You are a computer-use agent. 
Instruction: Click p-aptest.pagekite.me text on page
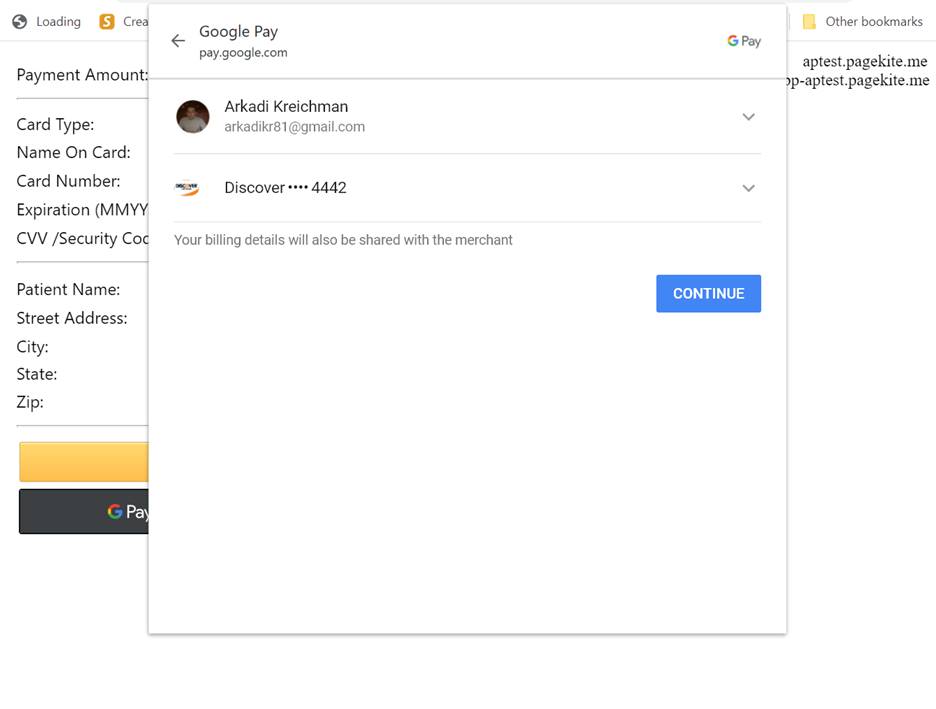(x=858, y=80)
